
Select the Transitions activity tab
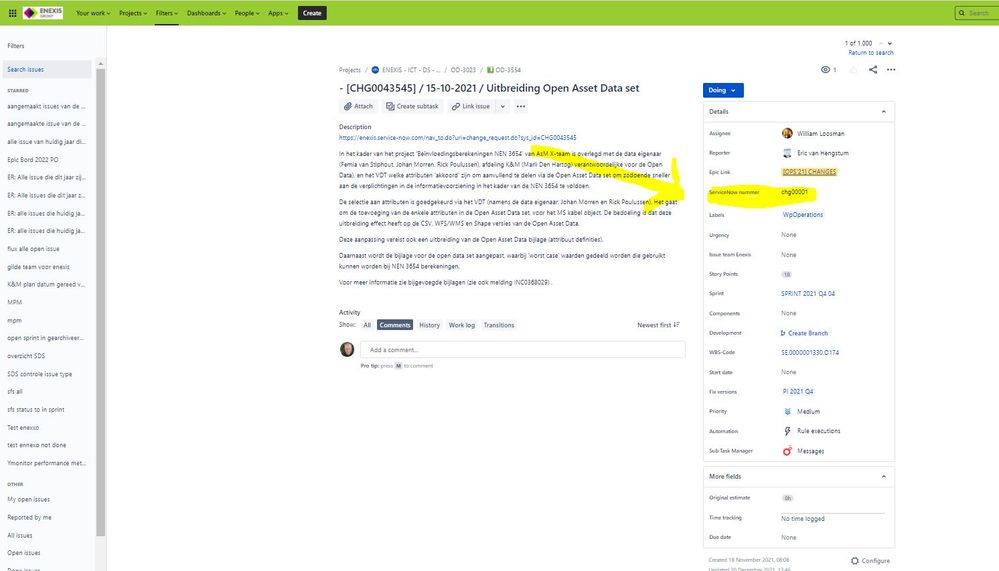tap(499, 325)
